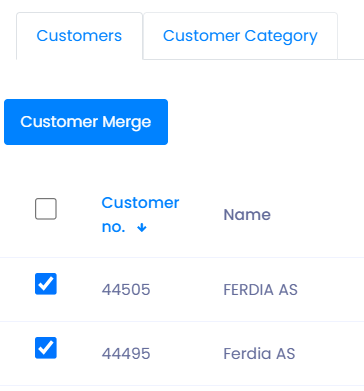
Task: Switch to the Customers tab
Action: point(79,36)
